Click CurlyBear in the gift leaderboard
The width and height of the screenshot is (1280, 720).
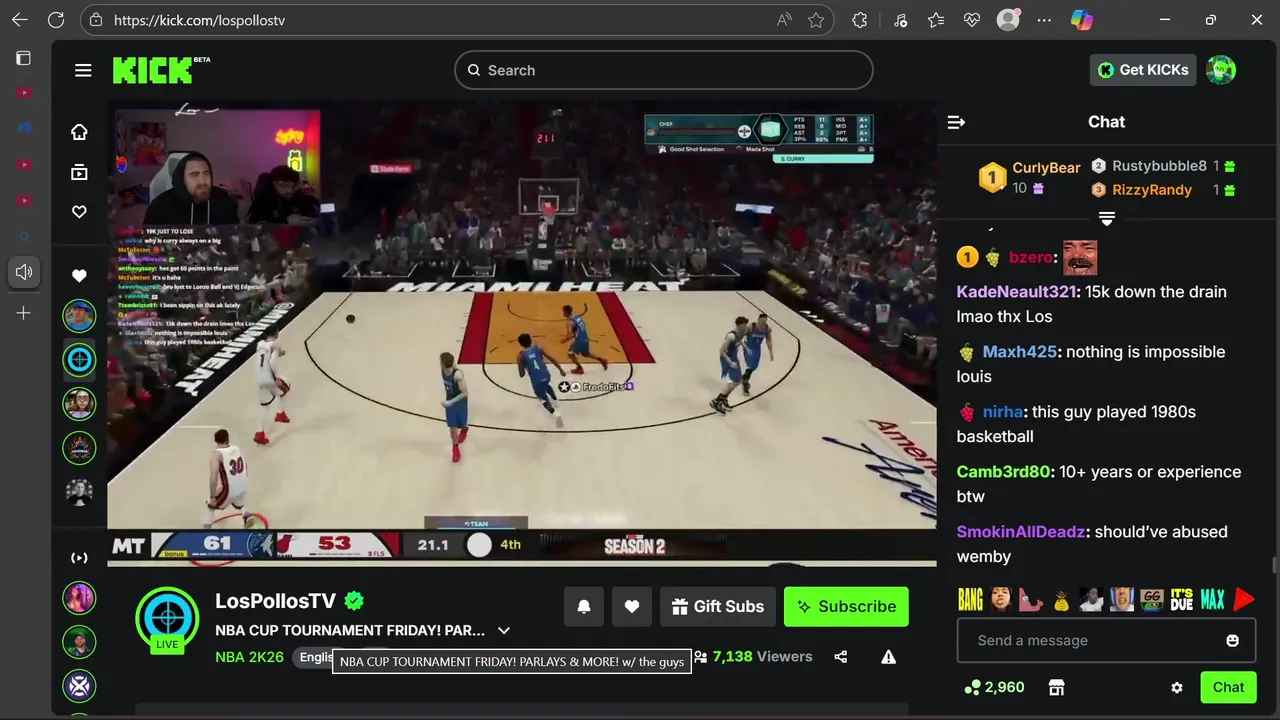click(1046, 168)
